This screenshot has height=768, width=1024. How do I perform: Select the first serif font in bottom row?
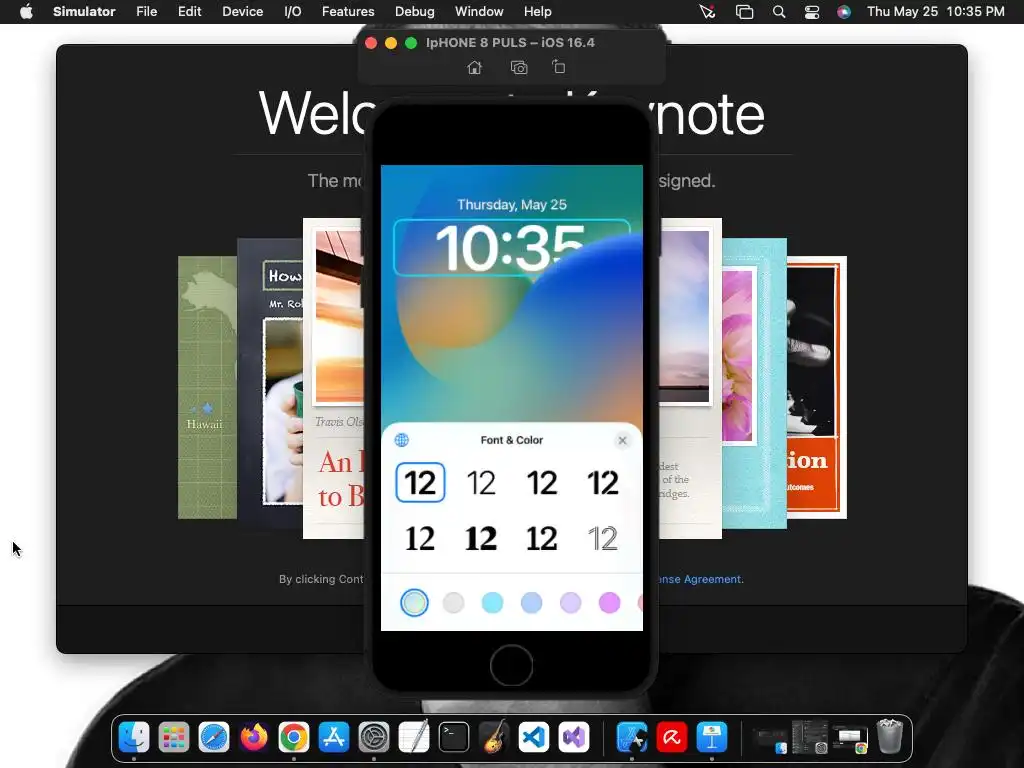click(420, 539)
